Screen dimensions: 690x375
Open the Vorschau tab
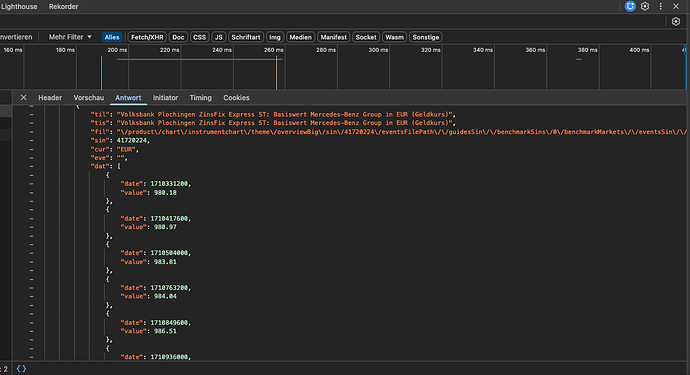88,98
